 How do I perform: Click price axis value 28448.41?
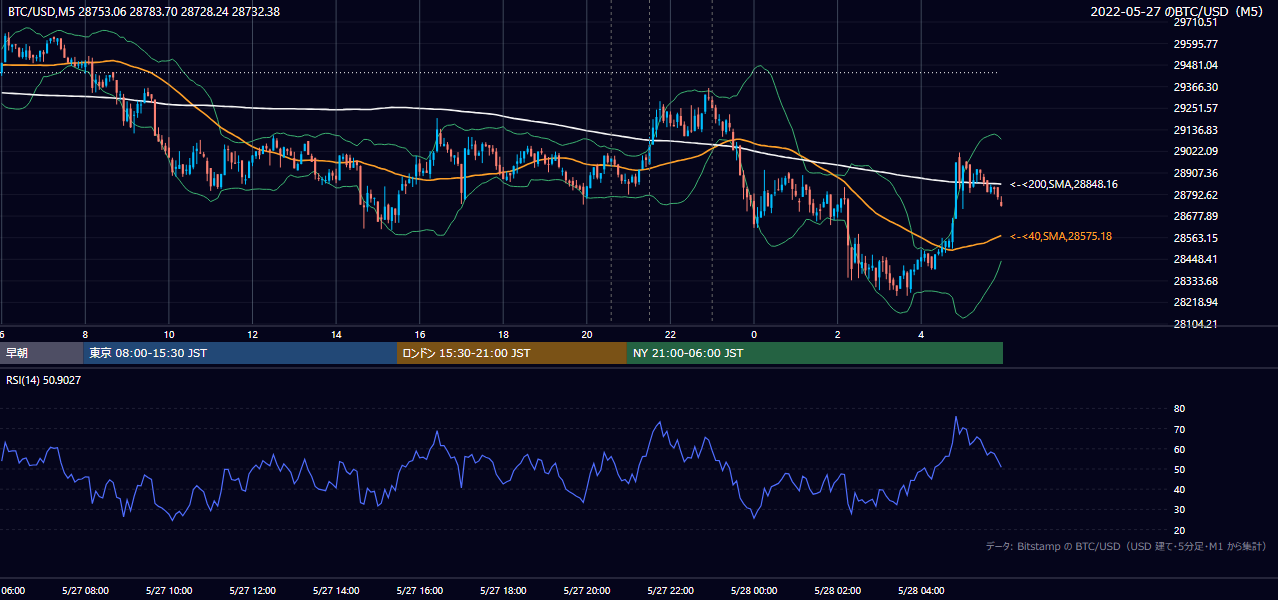[1195, 259]
